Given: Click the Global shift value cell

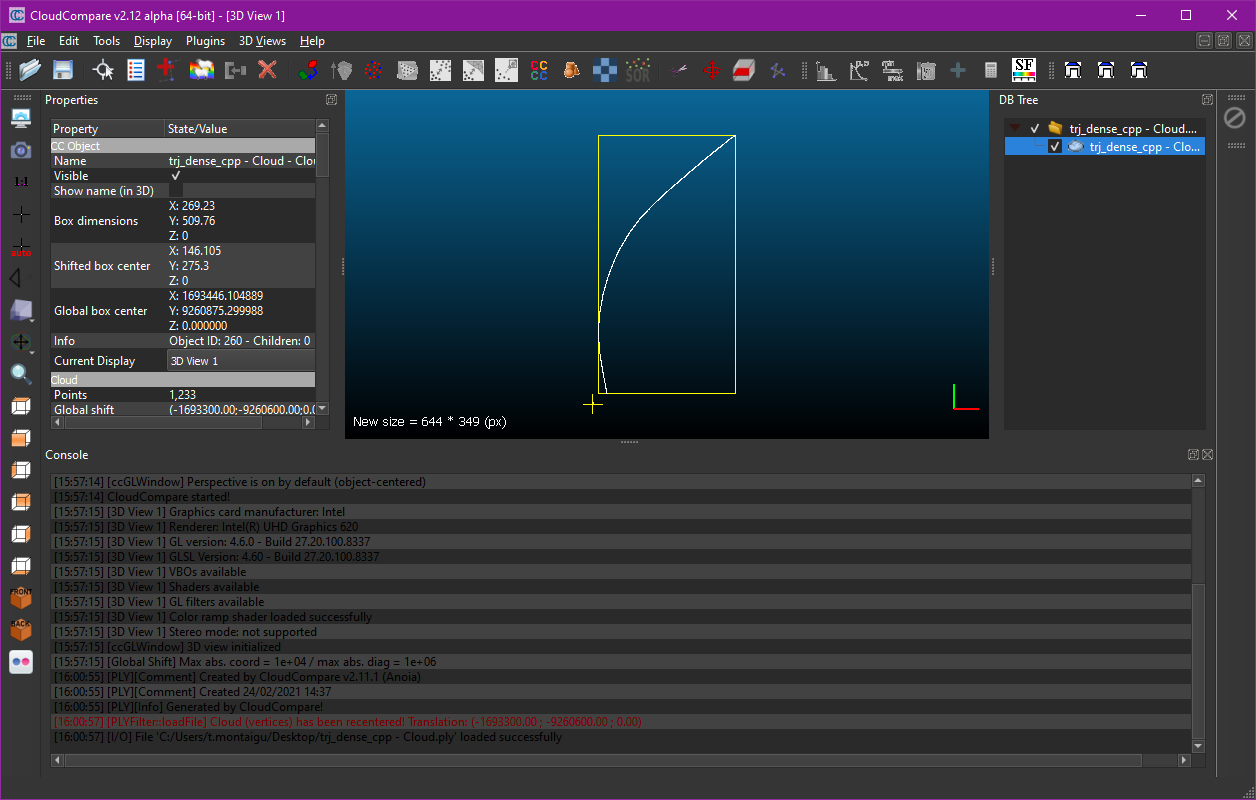Looking at the screenshot, I should click(x=241, y=410).
